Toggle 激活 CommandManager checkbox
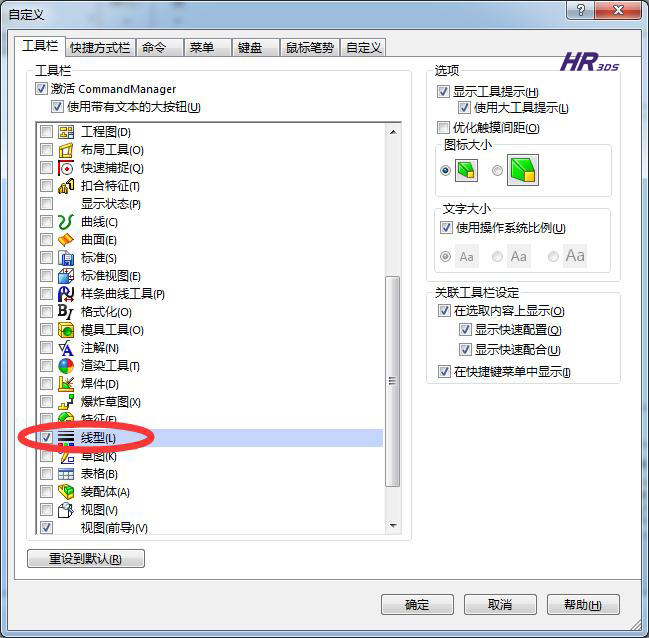Image resolution: width=649 pixels, height=638 pixels. pyautogui.click(x=41, y=88)
